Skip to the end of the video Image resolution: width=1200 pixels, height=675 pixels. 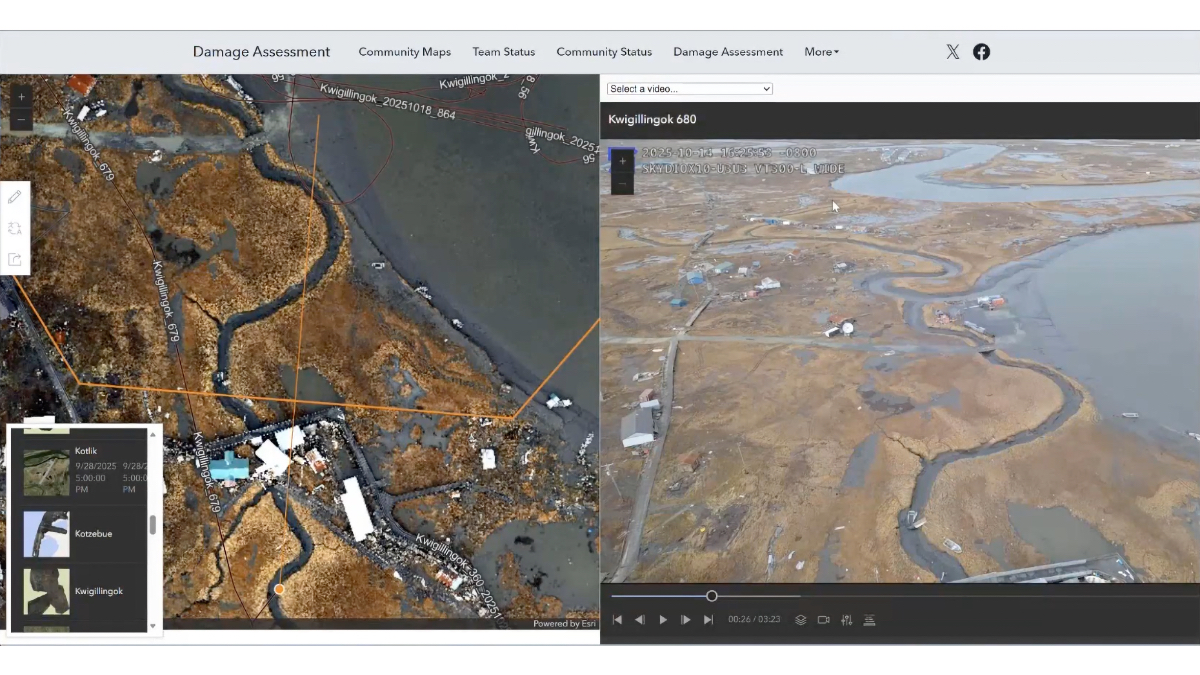[x=708, y=619]
